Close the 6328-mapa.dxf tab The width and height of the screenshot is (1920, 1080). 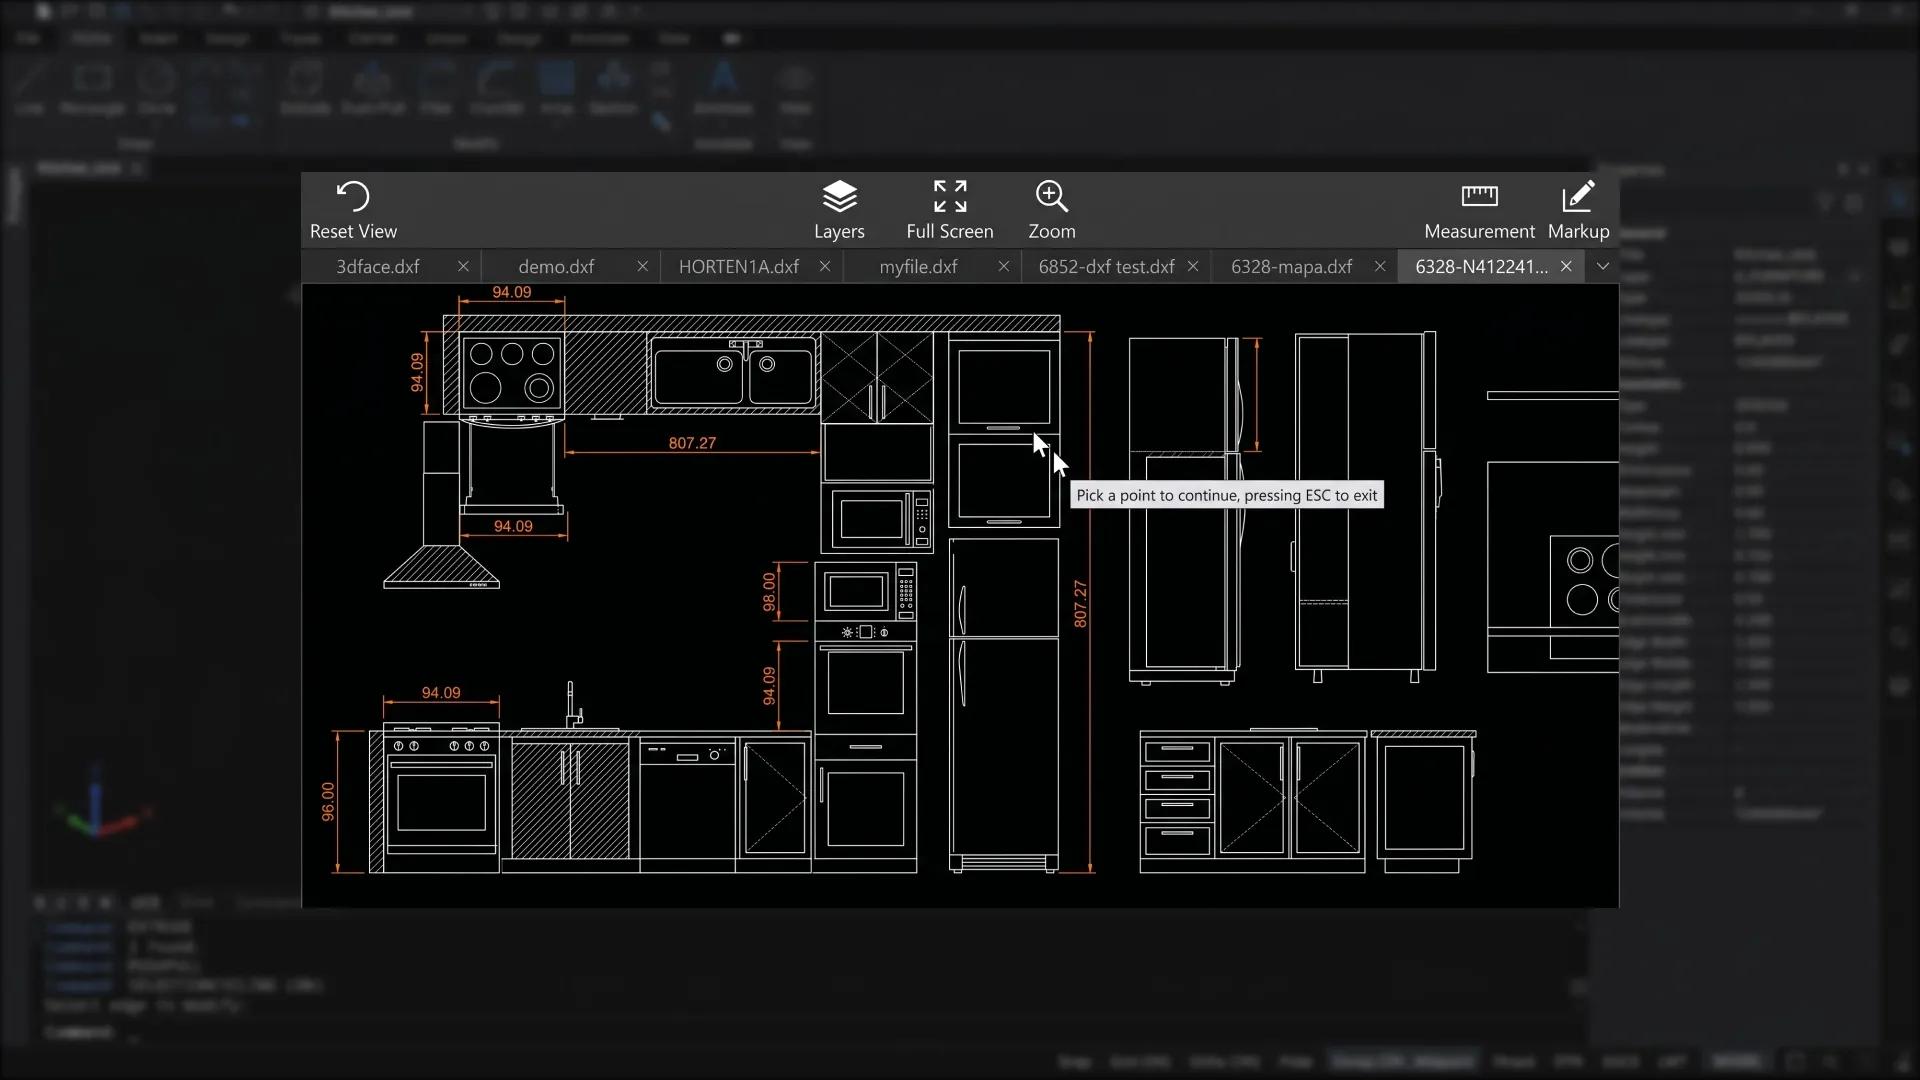[1380, 266]
